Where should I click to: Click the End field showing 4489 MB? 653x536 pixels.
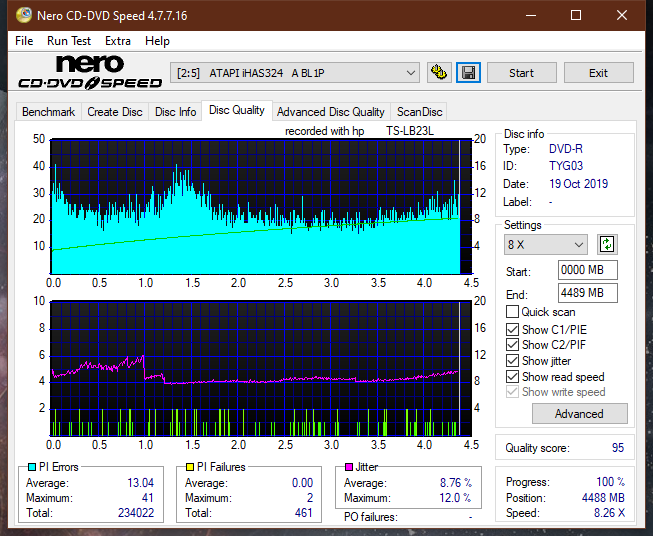click(588, 293)
